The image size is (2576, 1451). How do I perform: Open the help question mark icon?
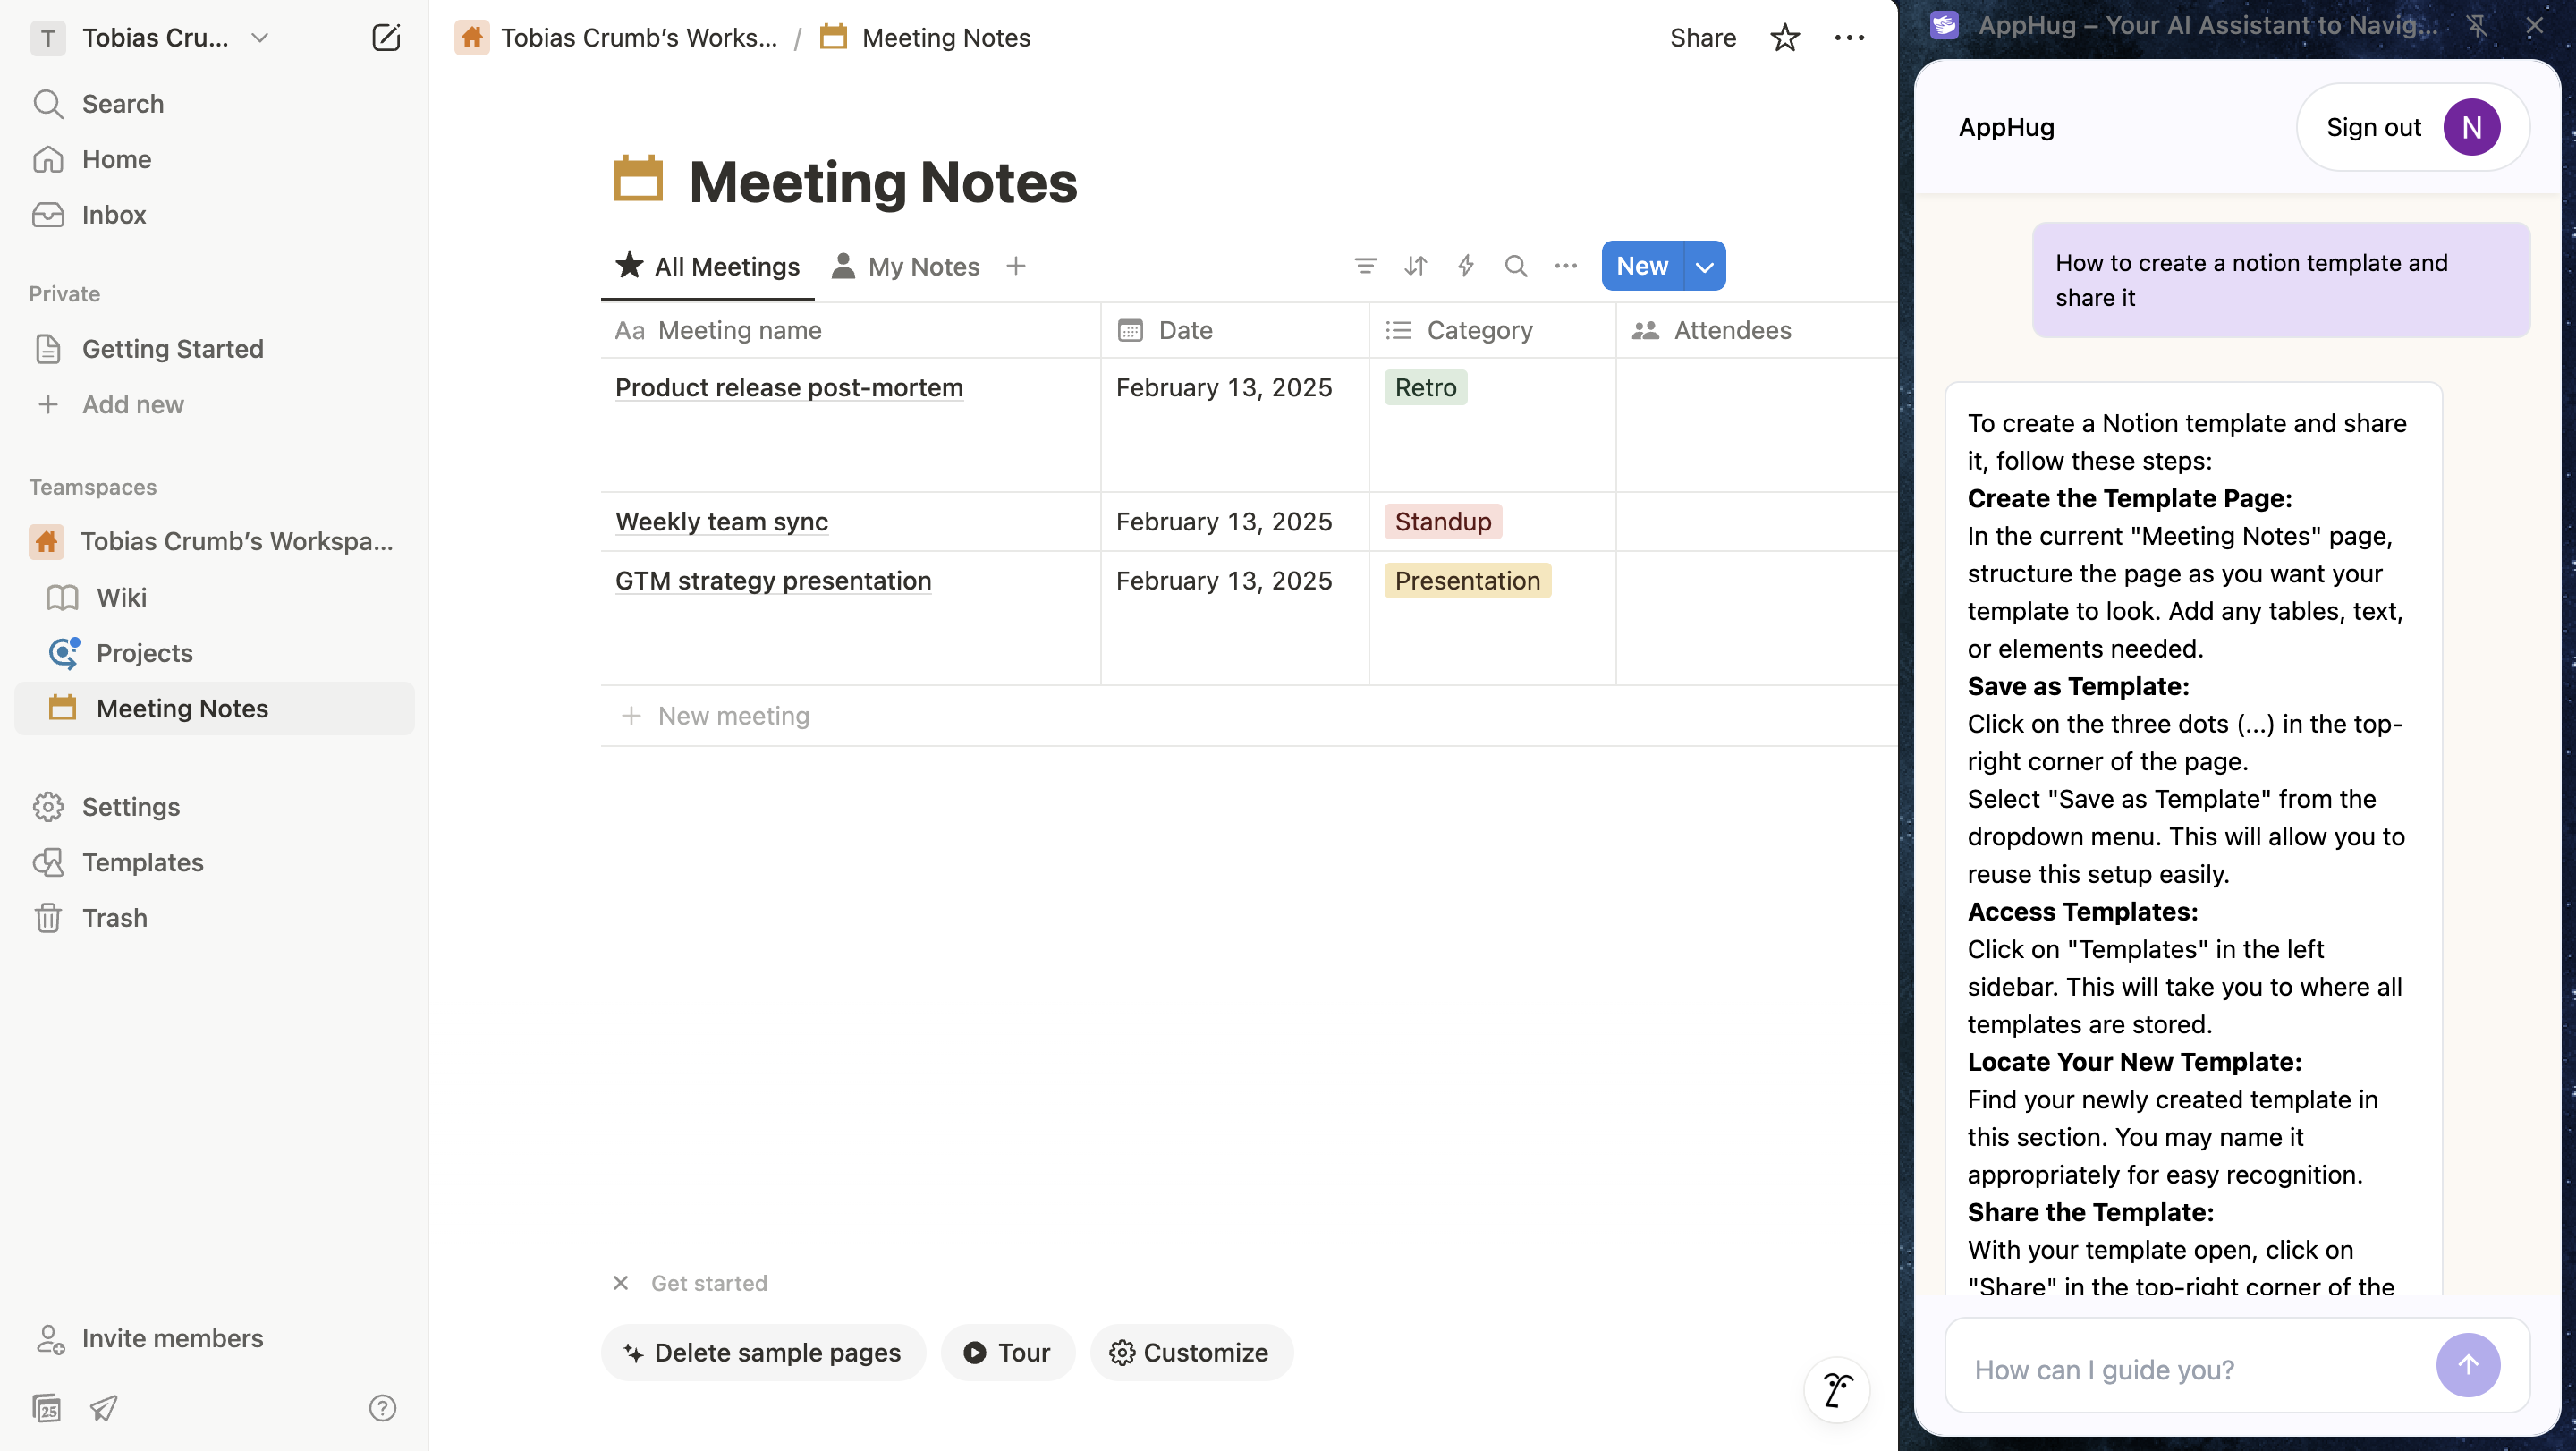pos(382,1408)
